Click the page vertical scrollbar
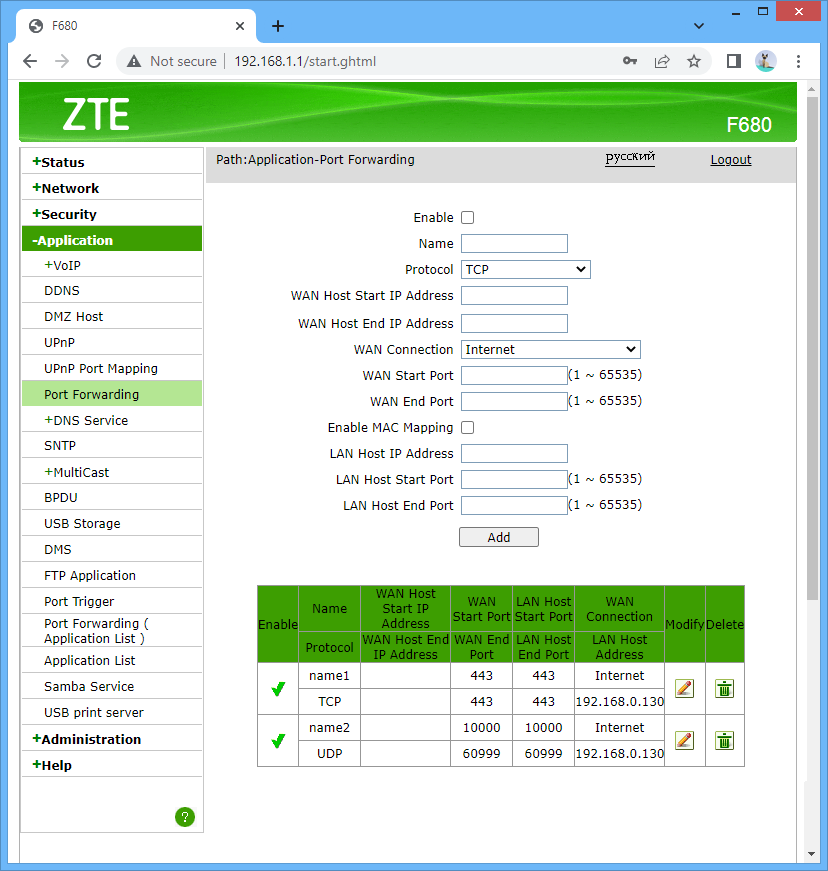The image size is (828, 871). pos(812,348)
